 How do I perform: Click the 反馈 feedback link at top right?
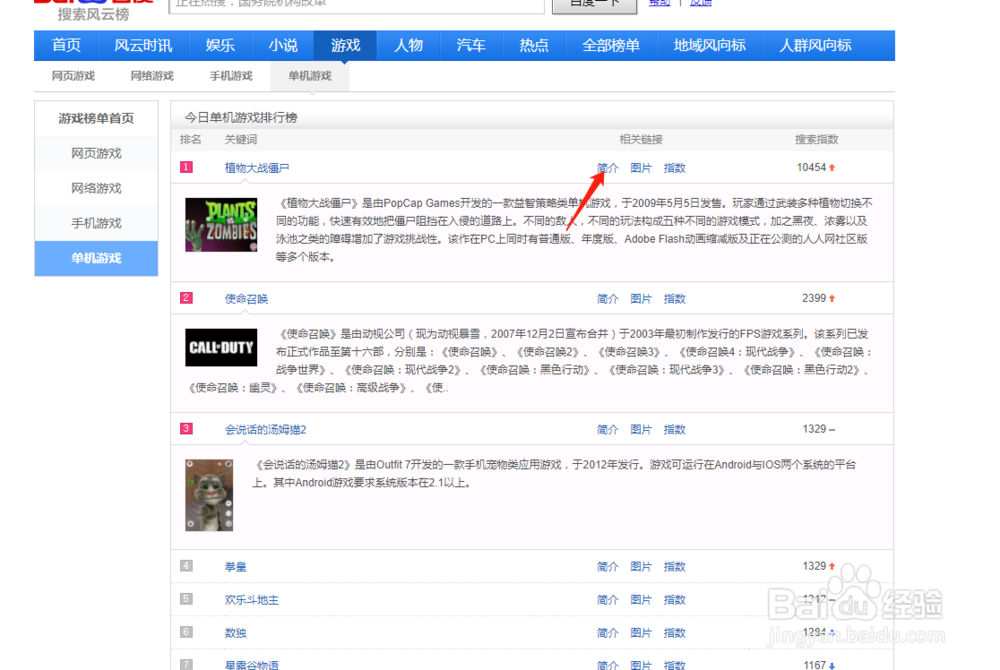(700, 2)
